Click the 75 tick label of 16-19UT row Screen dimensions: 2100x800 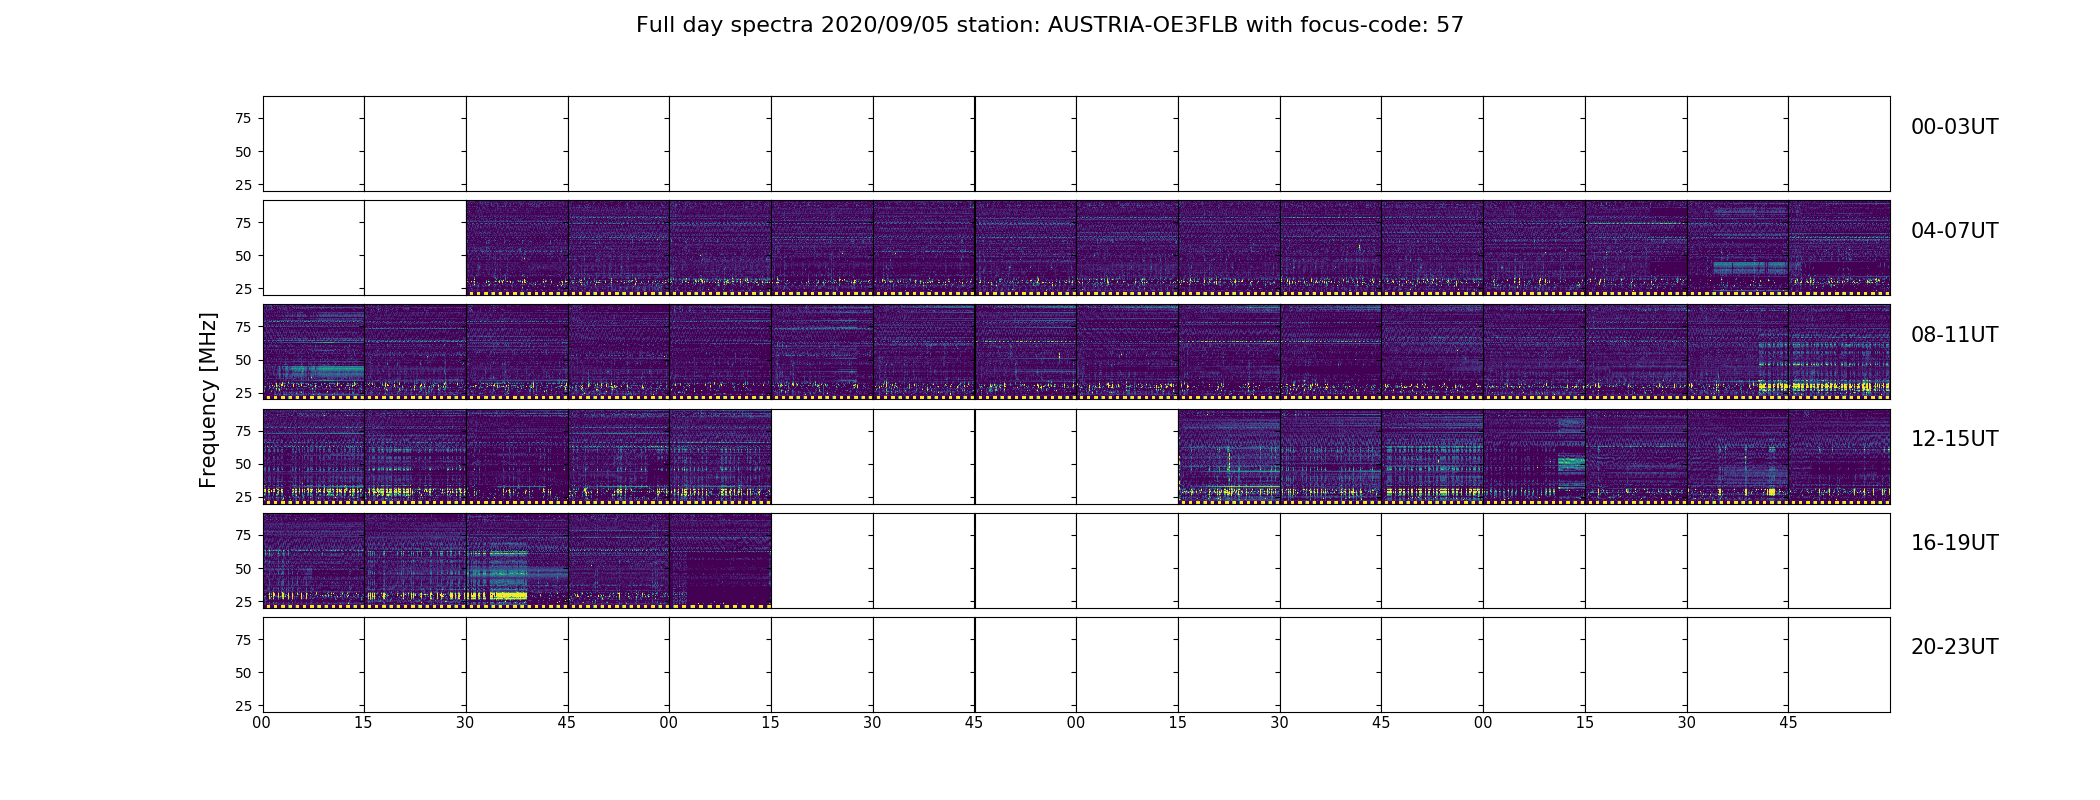pos(243,535)
